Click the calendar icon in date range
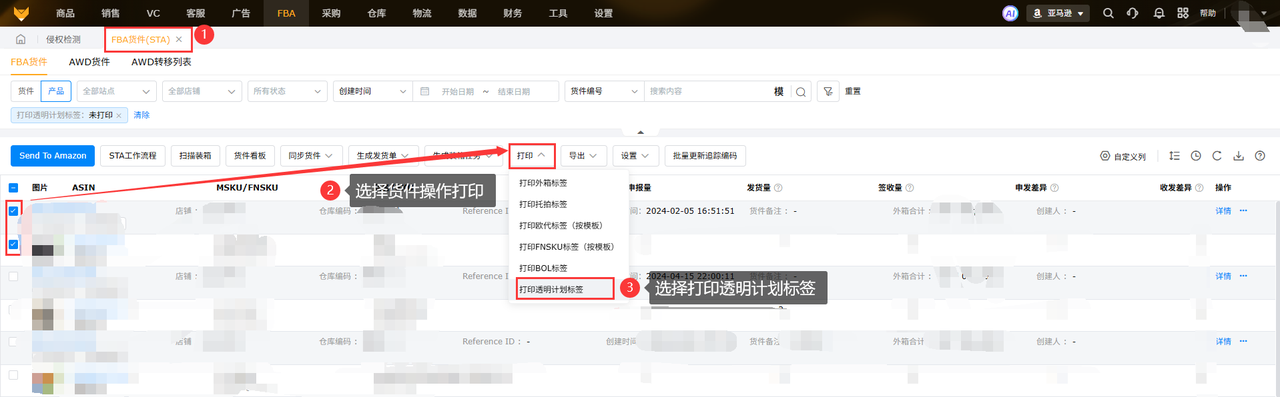1280x397 pixels. coord(425,91)
